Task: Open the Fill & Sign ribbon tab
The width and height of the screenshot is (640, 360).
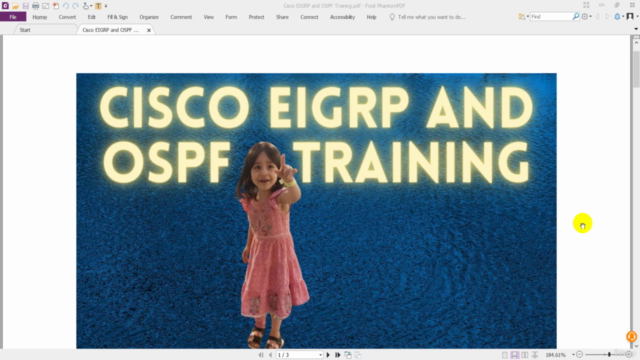Action: click(x=118, y=17)
